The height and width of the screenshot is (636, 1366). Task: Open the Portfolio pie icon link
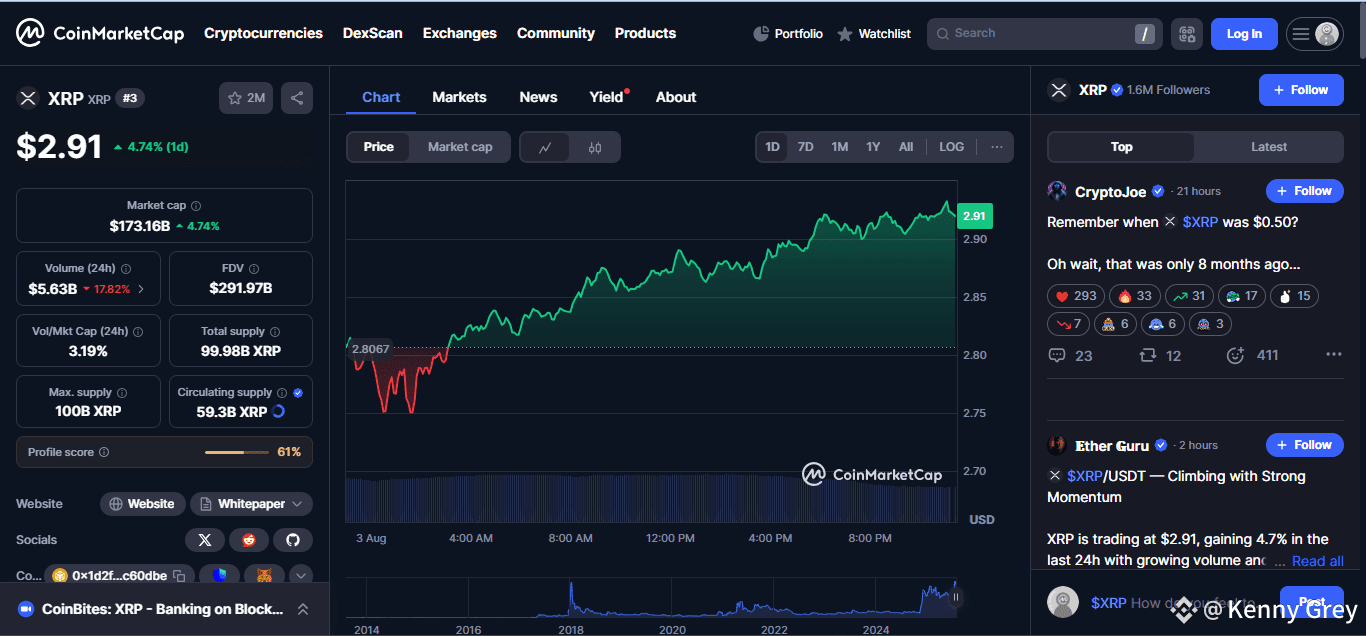point(788,34)
